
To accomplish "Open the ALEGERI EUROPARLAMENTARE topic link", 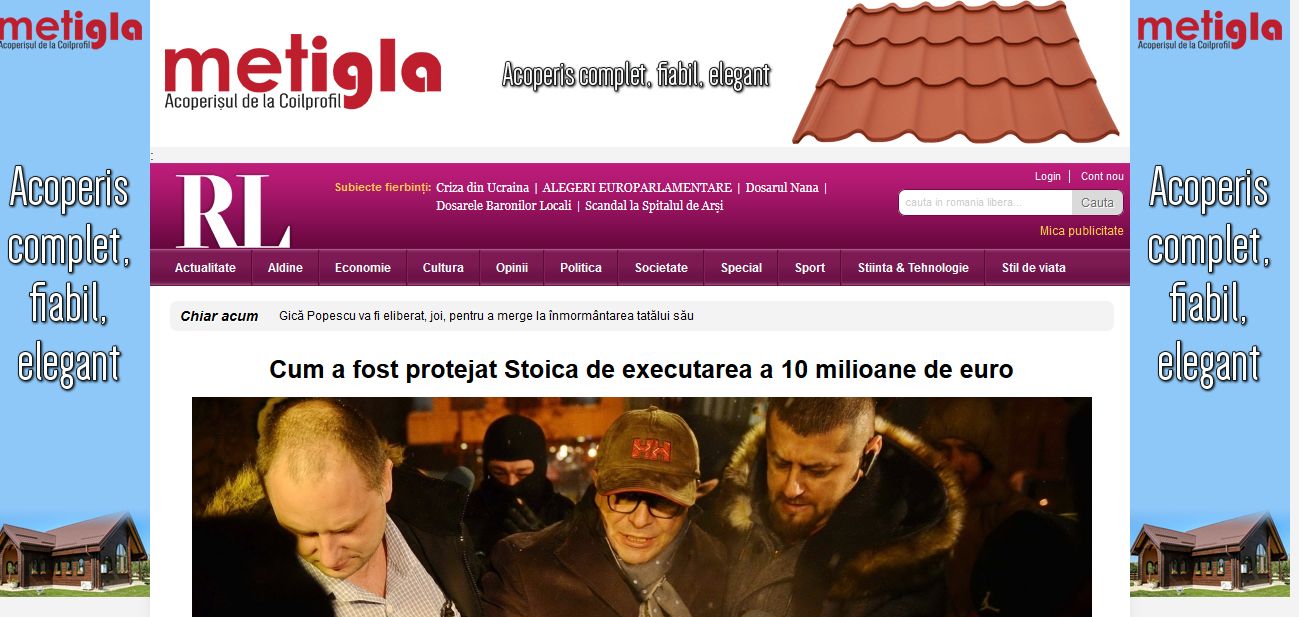I will coord(637,188).
